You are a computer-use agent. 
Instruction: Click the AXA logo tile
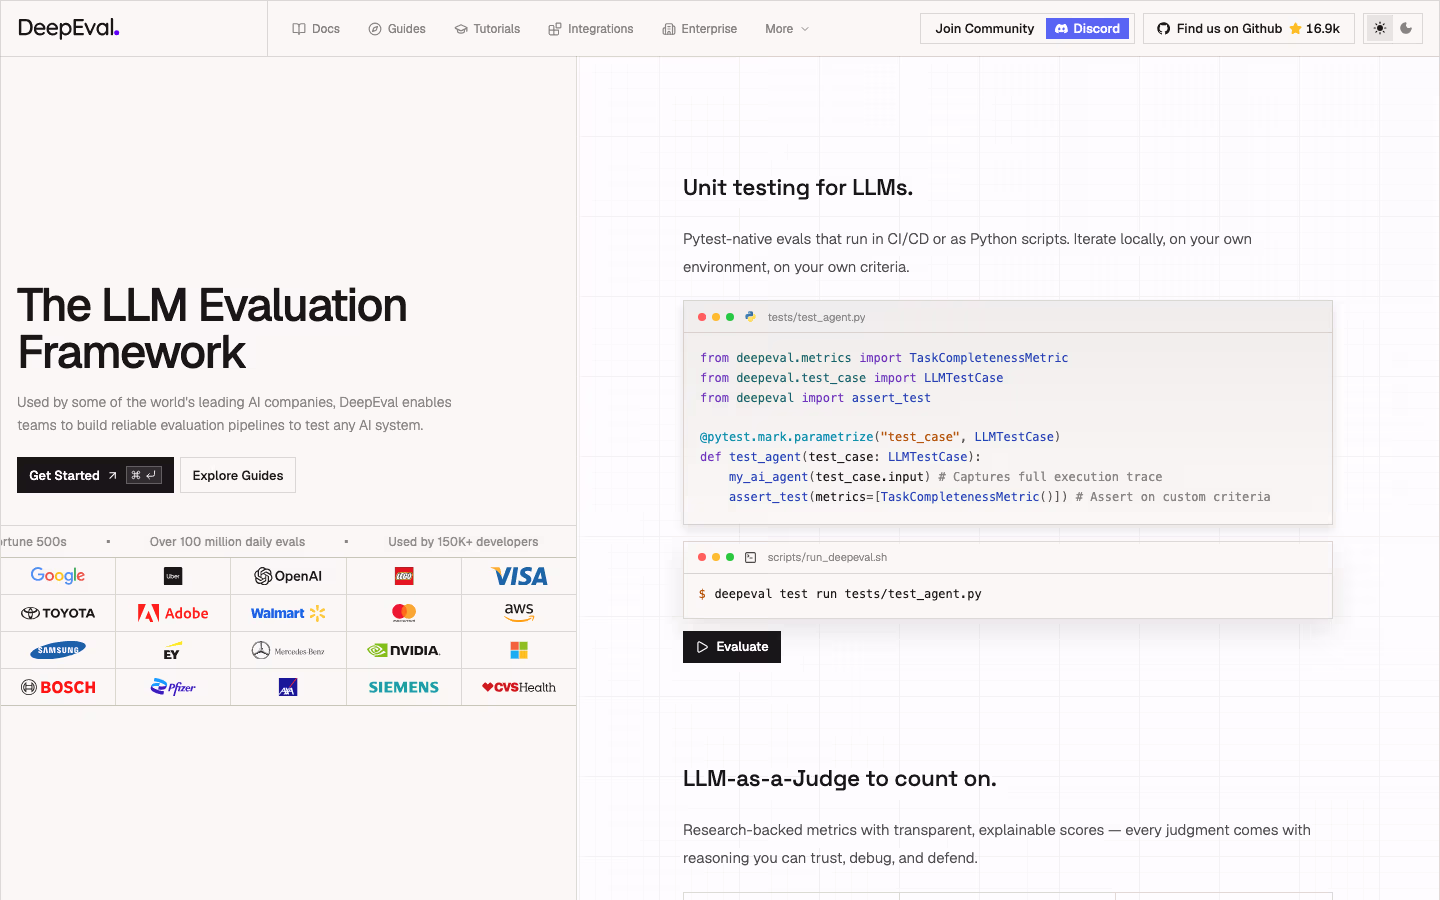pos(288,687)
